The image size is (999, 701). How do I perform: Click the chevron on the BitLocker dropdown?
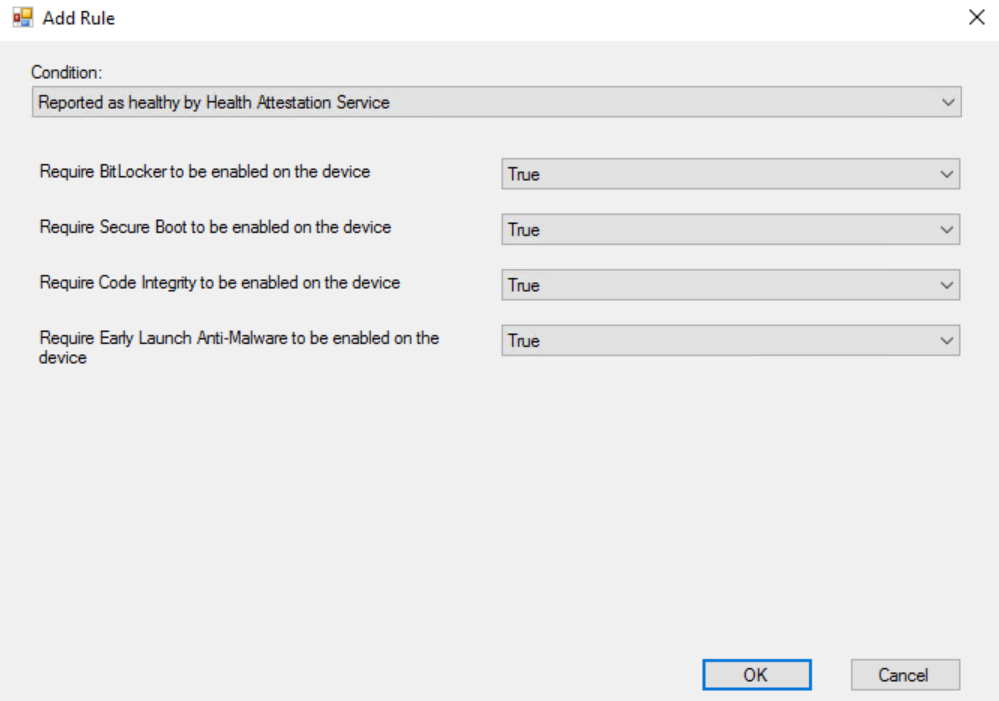[947, 174]
